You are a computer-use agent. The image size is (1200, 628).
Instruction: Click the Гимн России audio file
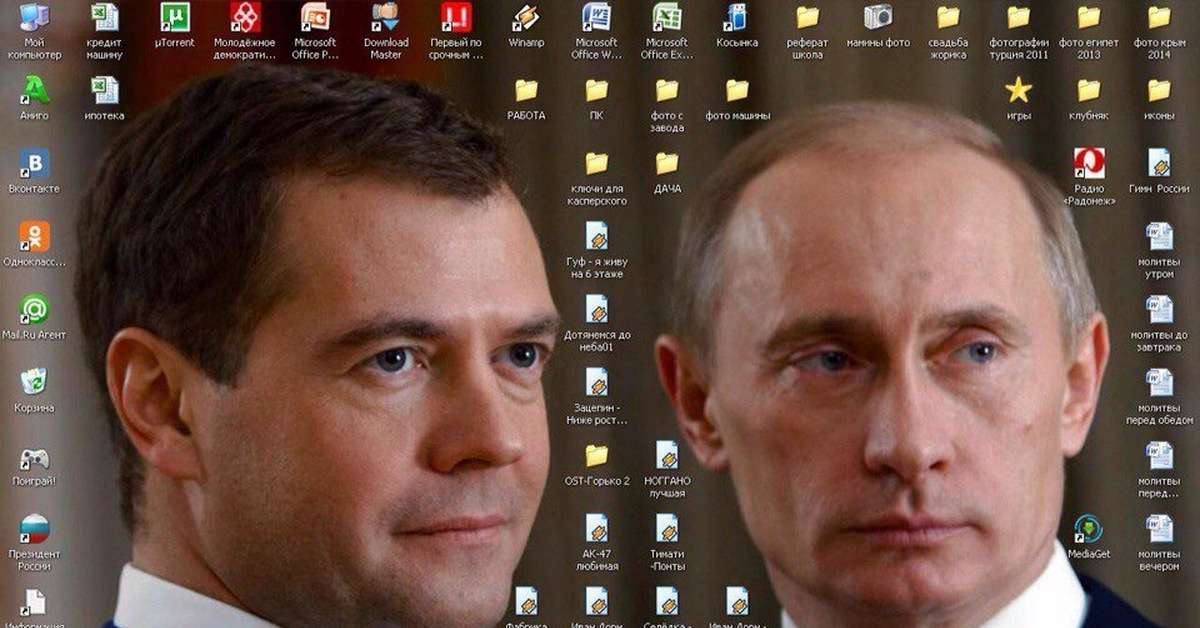tap(1158, 163)
